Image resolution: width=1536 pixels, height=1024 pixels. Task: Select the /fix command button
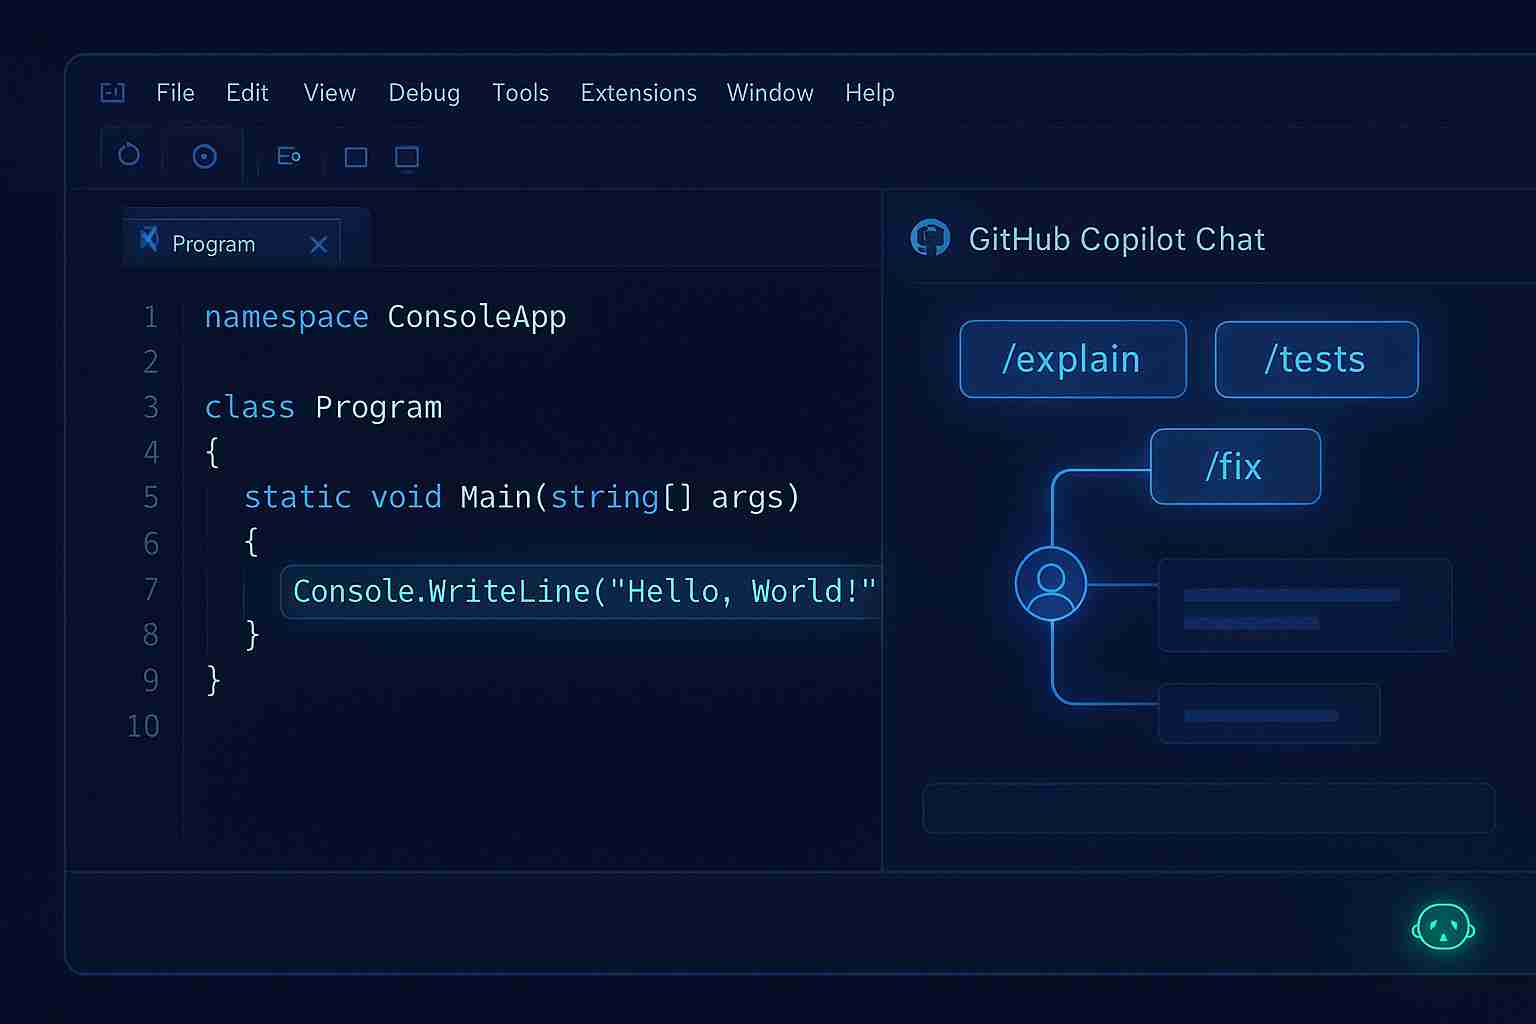click(x=1235, y=466)
